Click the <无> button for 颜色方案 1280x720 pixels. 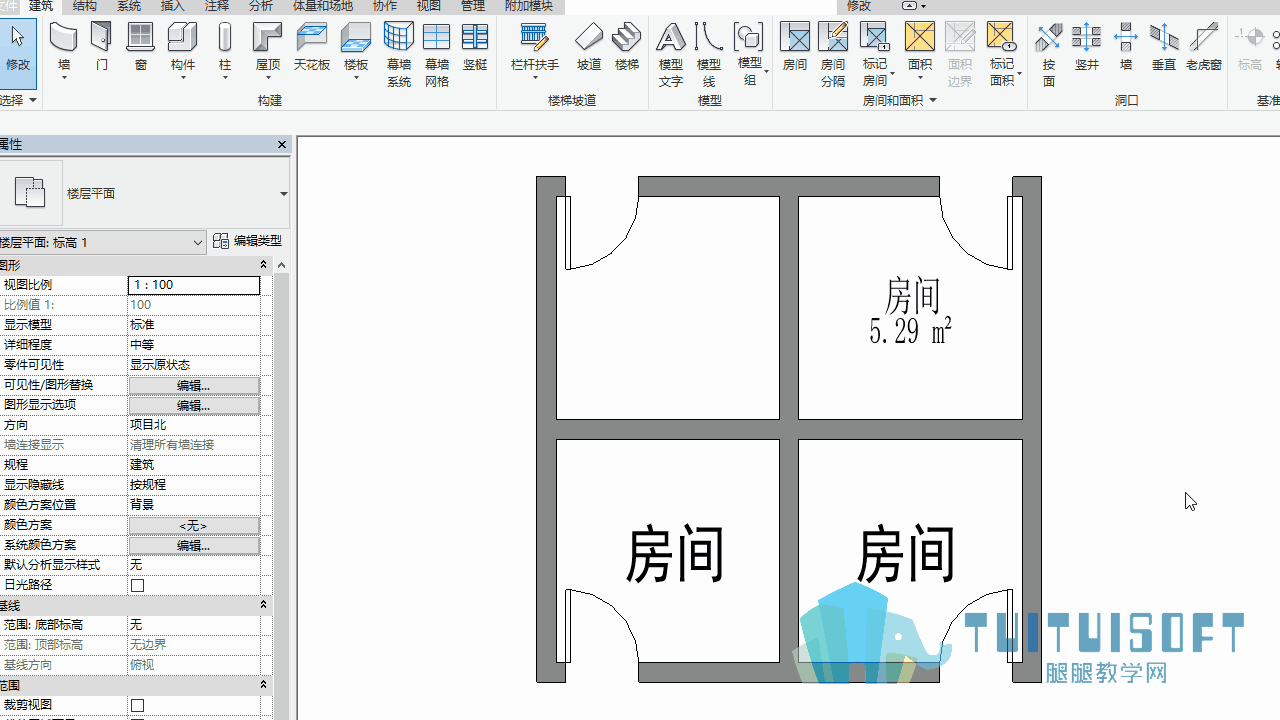tap(194, 525)
